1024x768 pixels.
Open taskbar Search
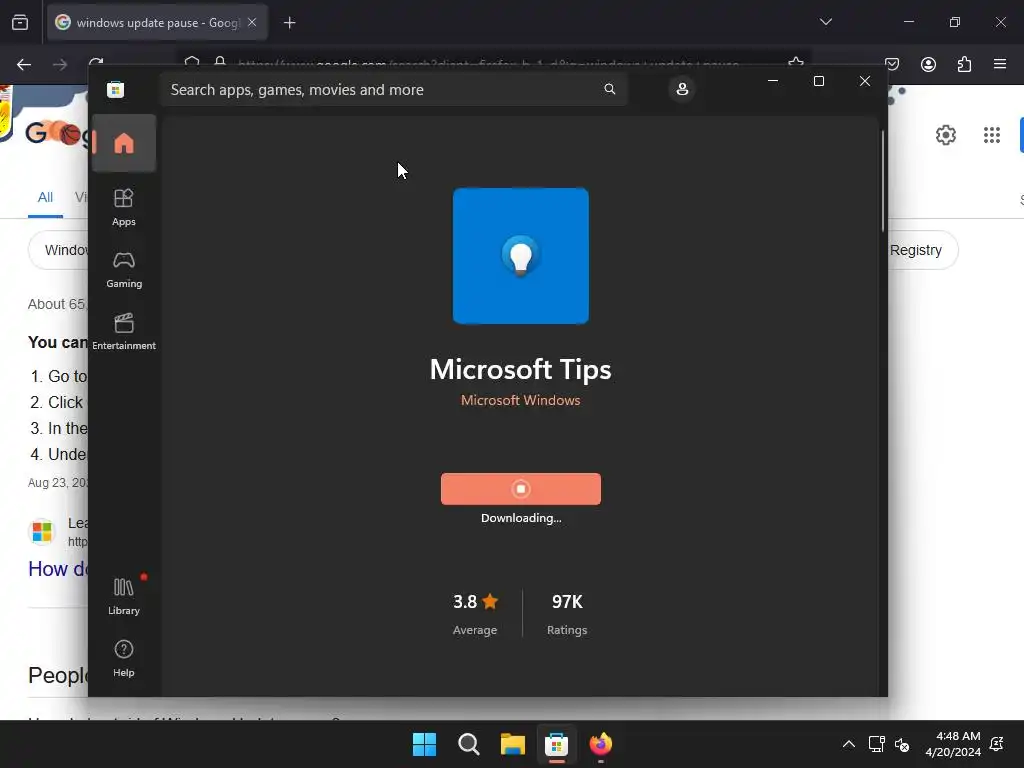[x=469, y=744]
